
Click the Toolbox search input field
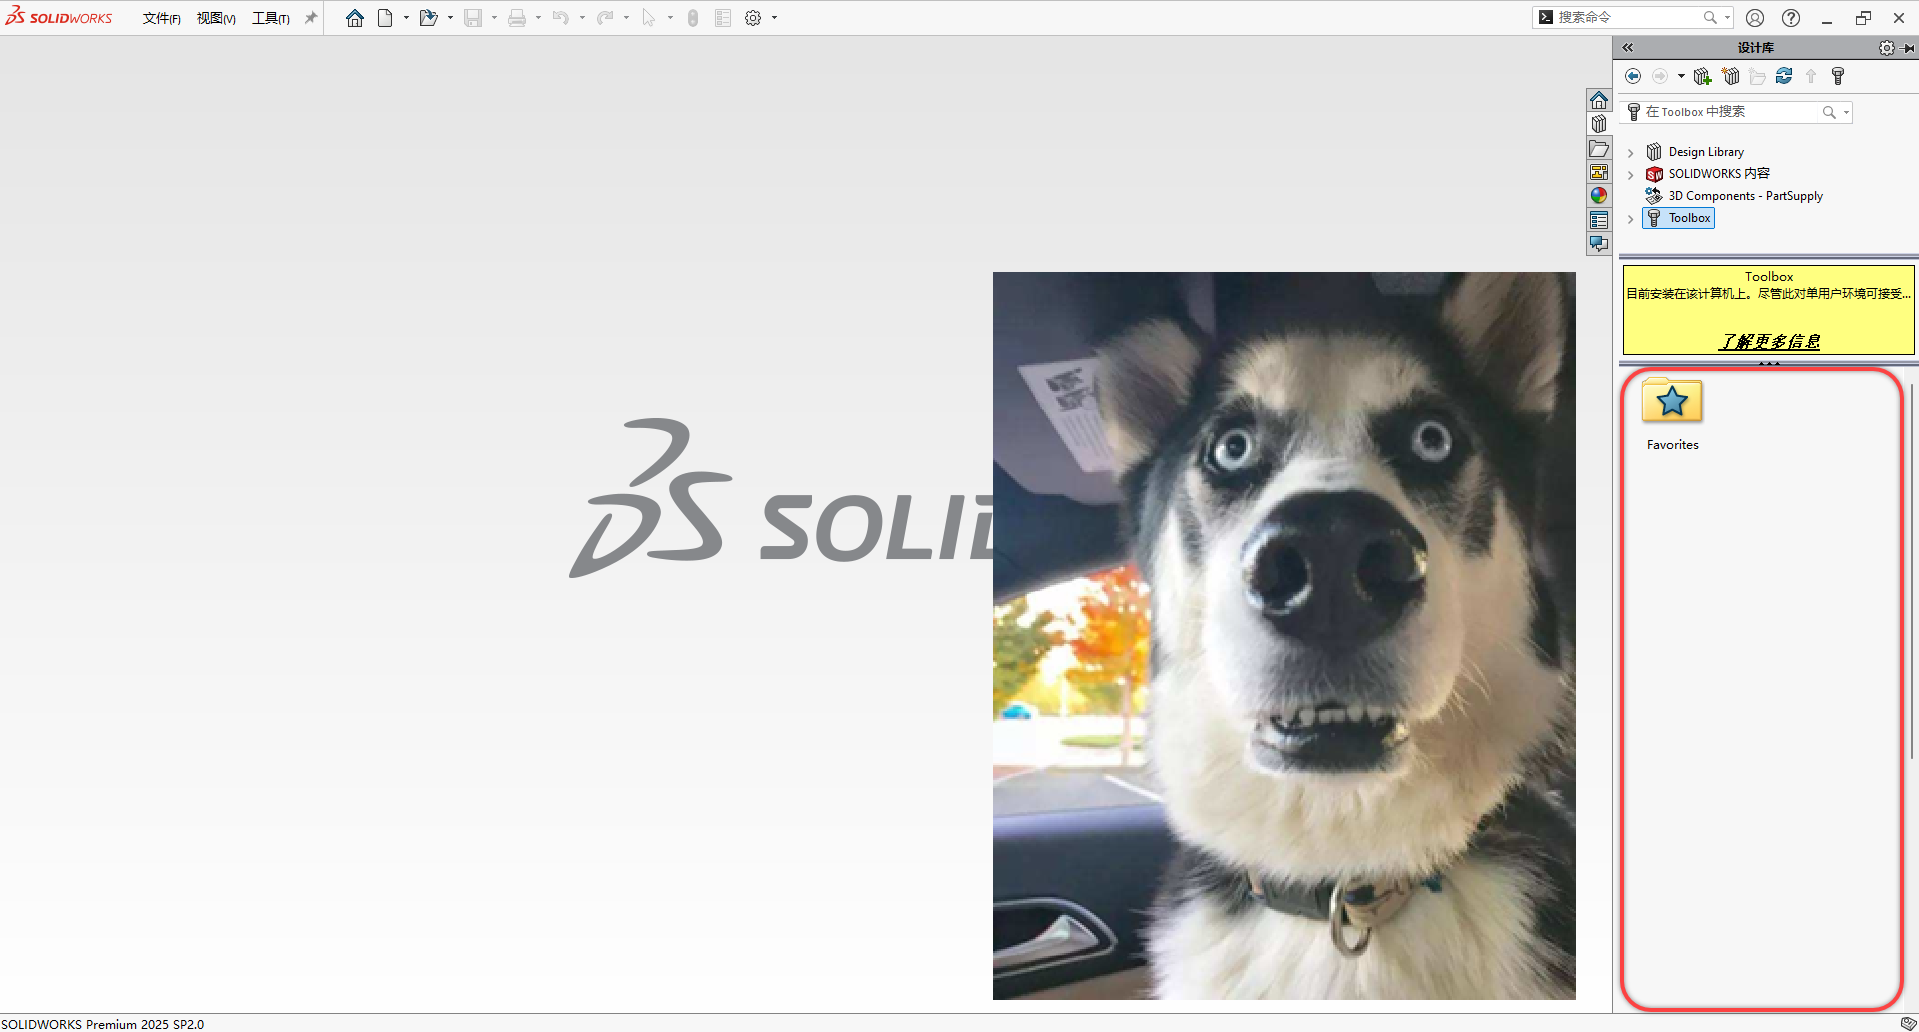click(1730, 112)
